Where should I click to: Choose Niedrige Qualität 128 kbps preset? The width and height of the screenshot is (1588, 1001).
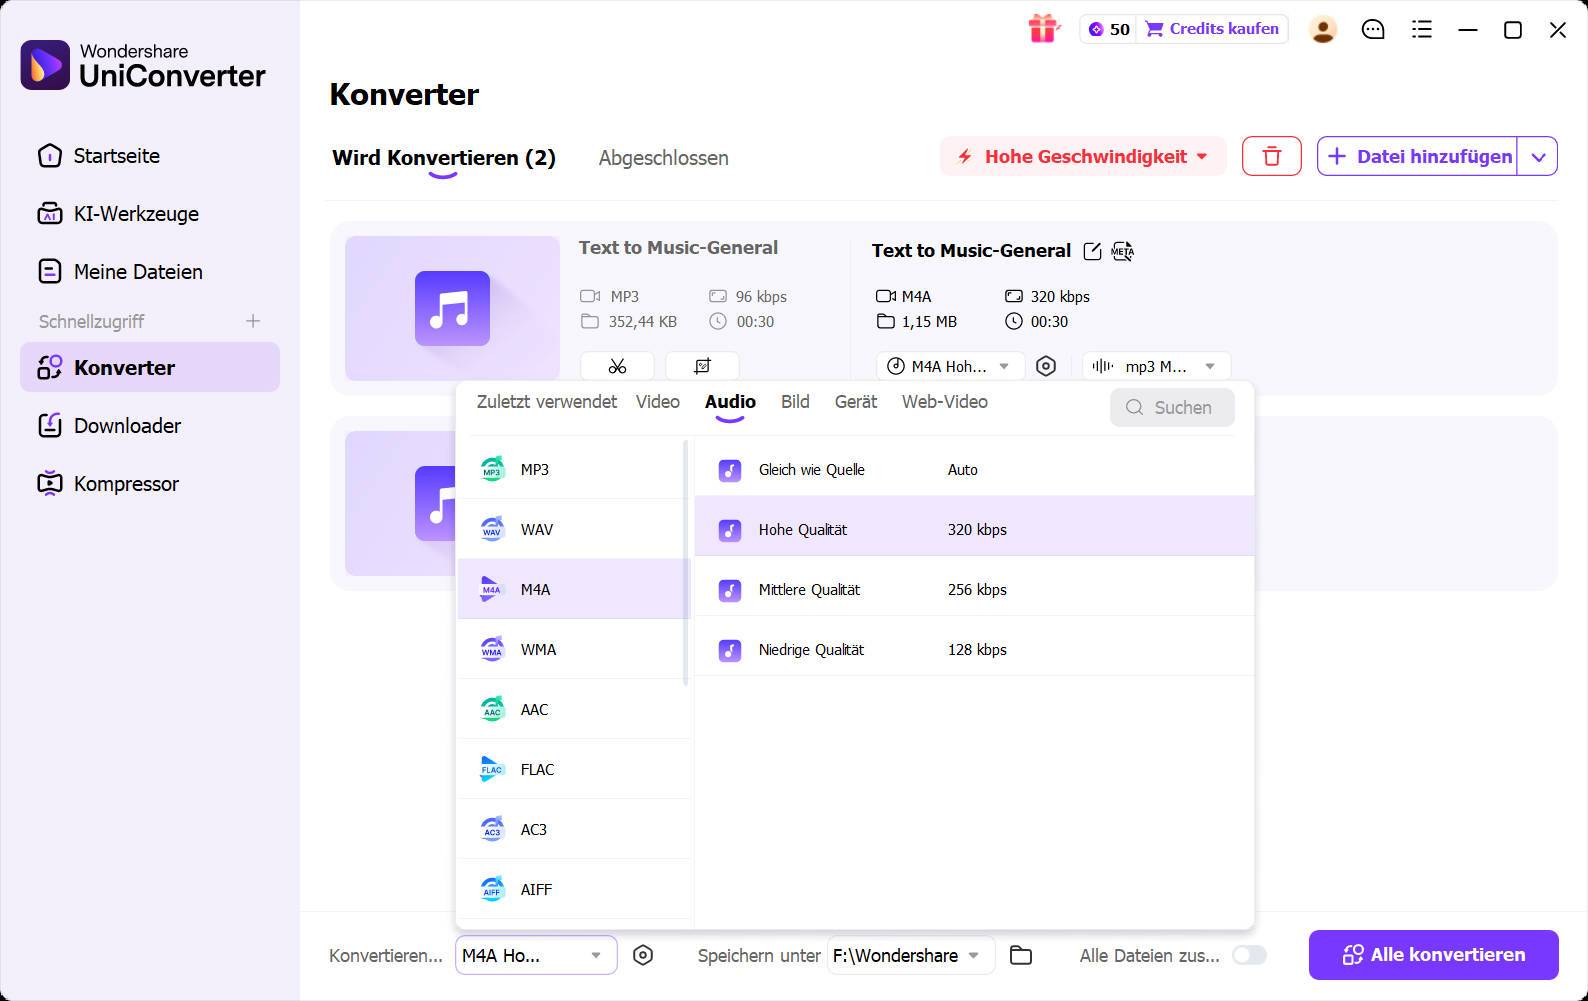974,646
